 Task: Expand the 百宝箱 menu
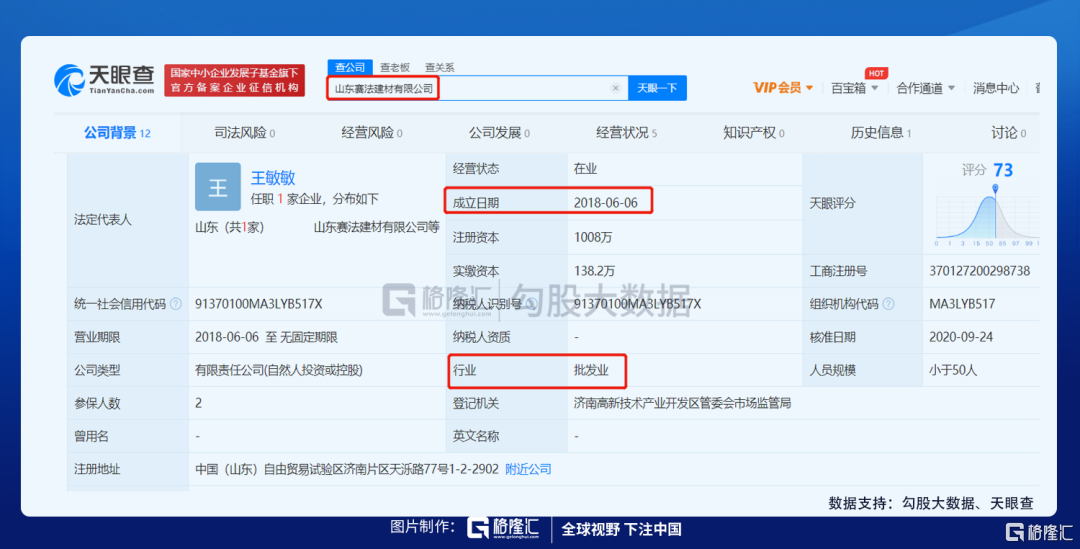point(855,88)
